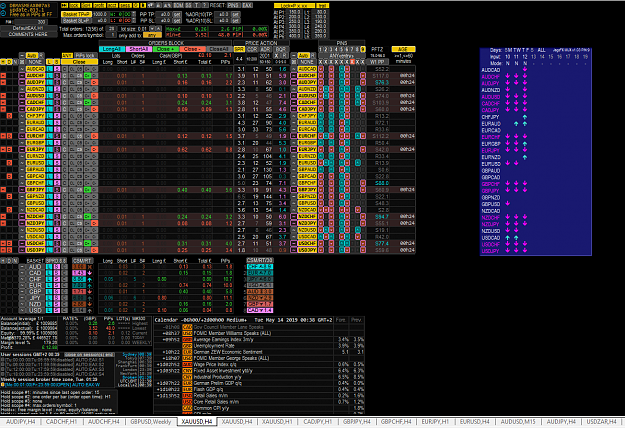Click the NONE selector above the pairs list
The width and height of the screenshot is (625, 428).
pyautogui.click(x=33, y=62)
